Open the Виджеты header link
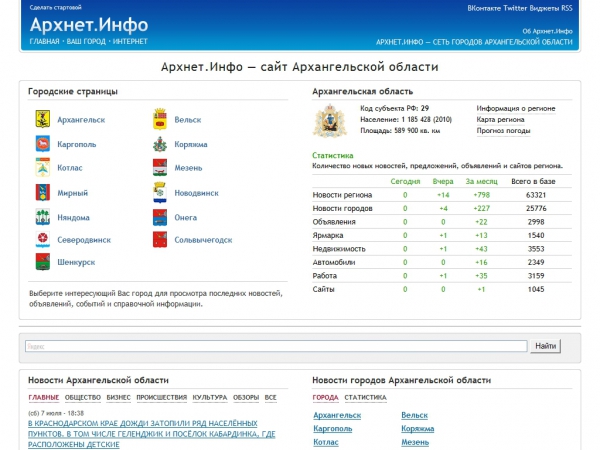Screen dimensions: 600x450 click(544, 8)
